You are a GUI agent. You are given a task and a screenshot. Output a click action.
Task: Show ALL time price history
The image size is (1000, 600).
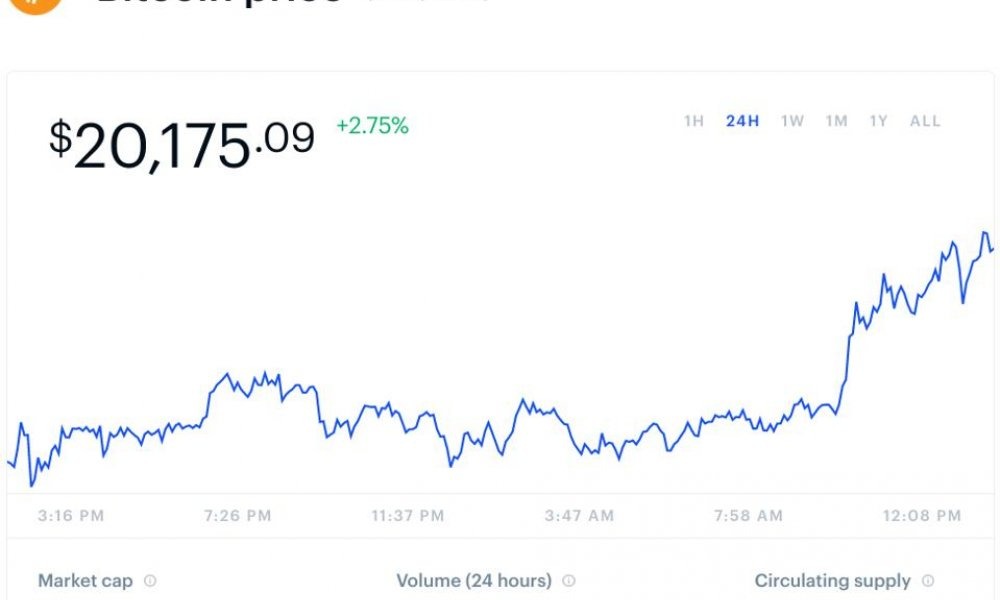tap(925, 121)
